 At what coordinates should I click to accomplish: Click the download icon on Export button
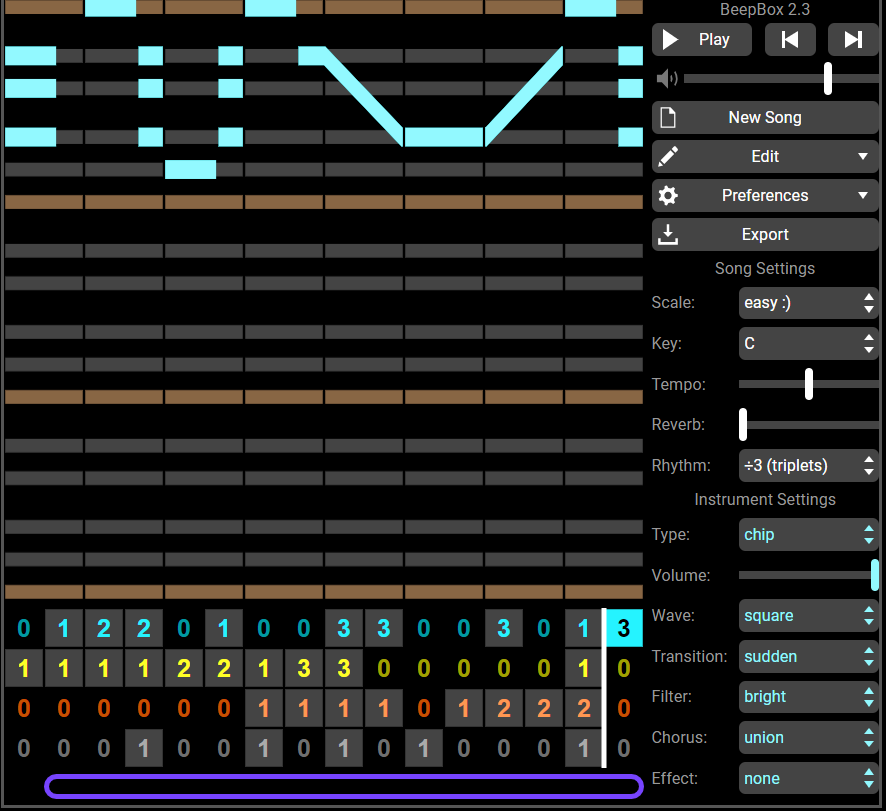point(668,235)
